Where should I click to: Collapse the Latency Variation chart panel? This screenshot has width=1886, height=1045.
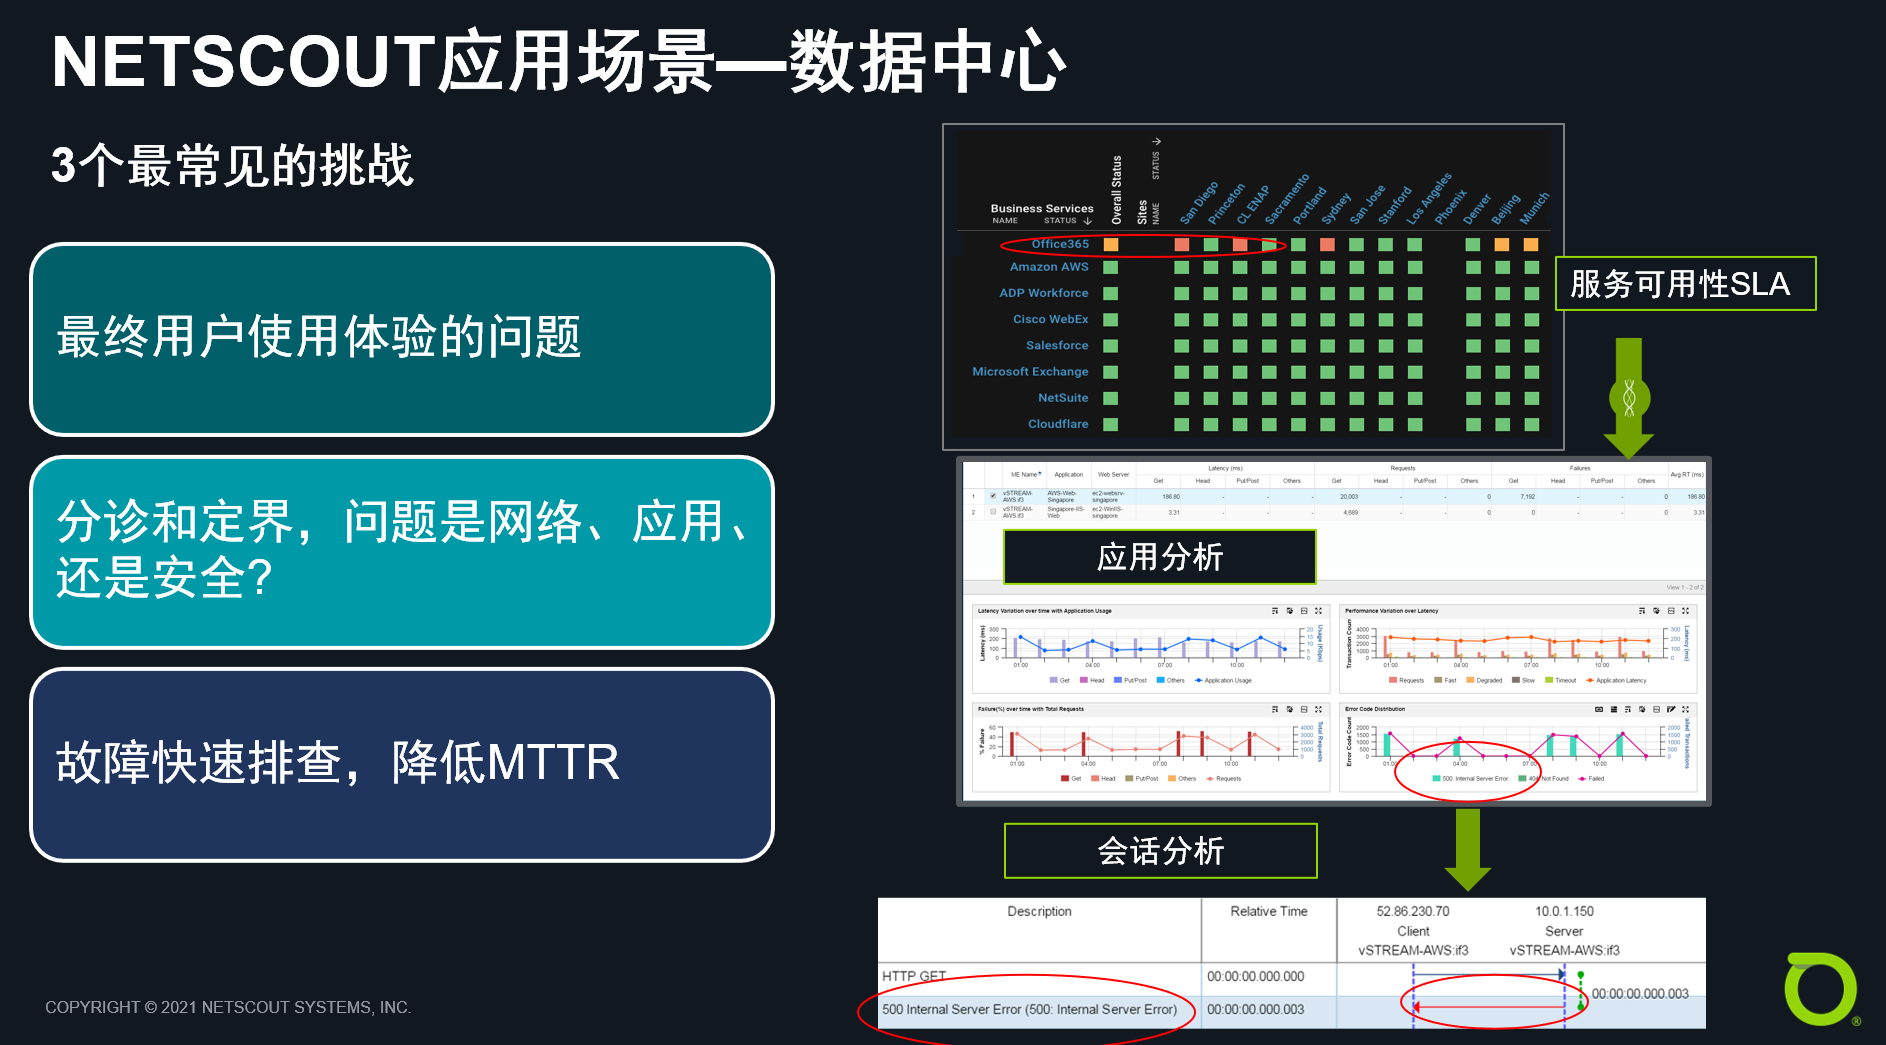point(1304,610)
